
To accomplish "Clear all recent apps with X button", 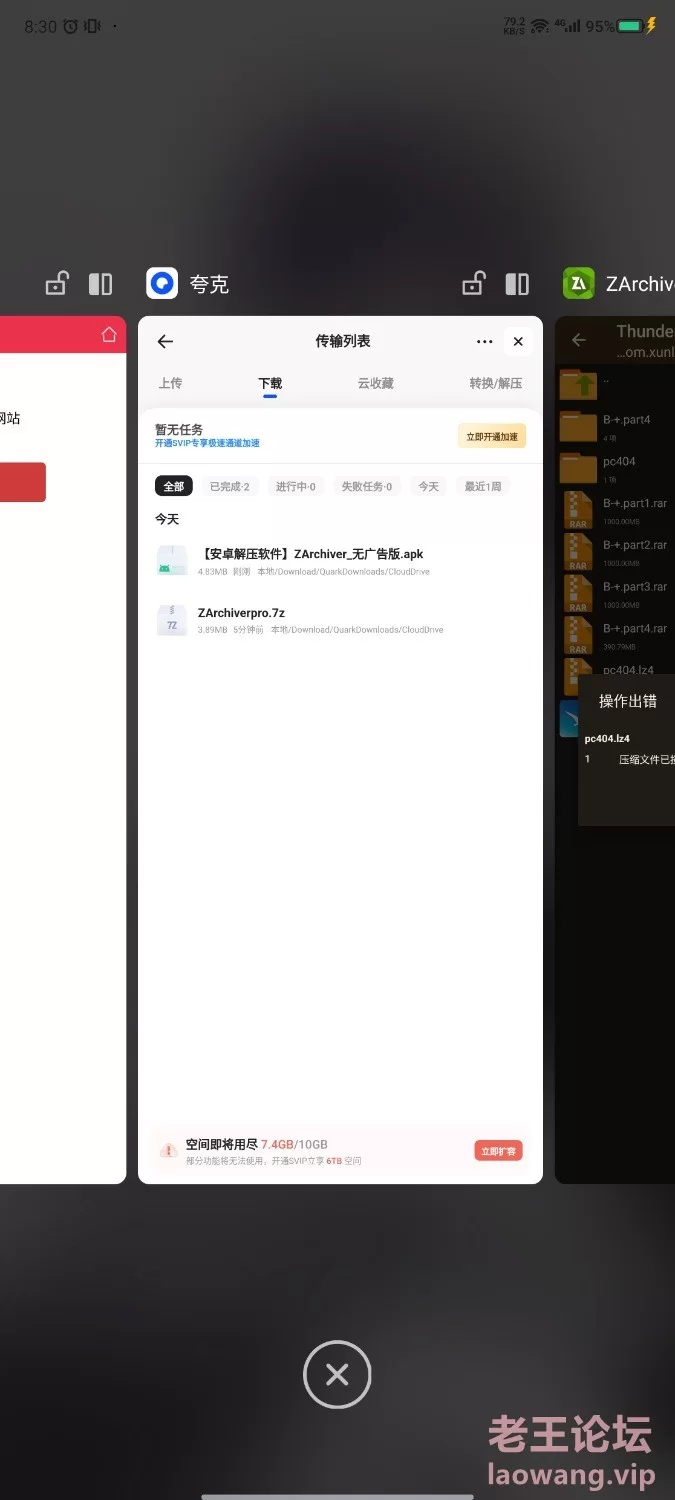I will pos(337,1375).
